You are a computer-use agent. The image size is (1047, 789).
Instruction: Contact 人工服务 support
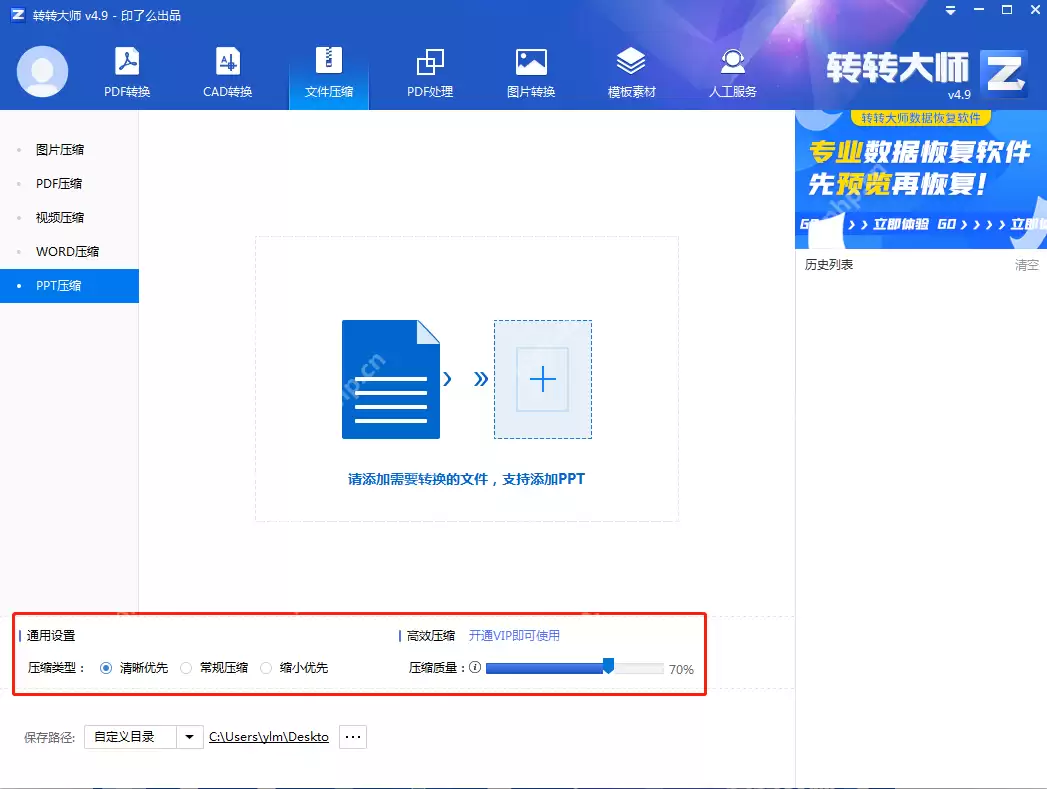733,70
